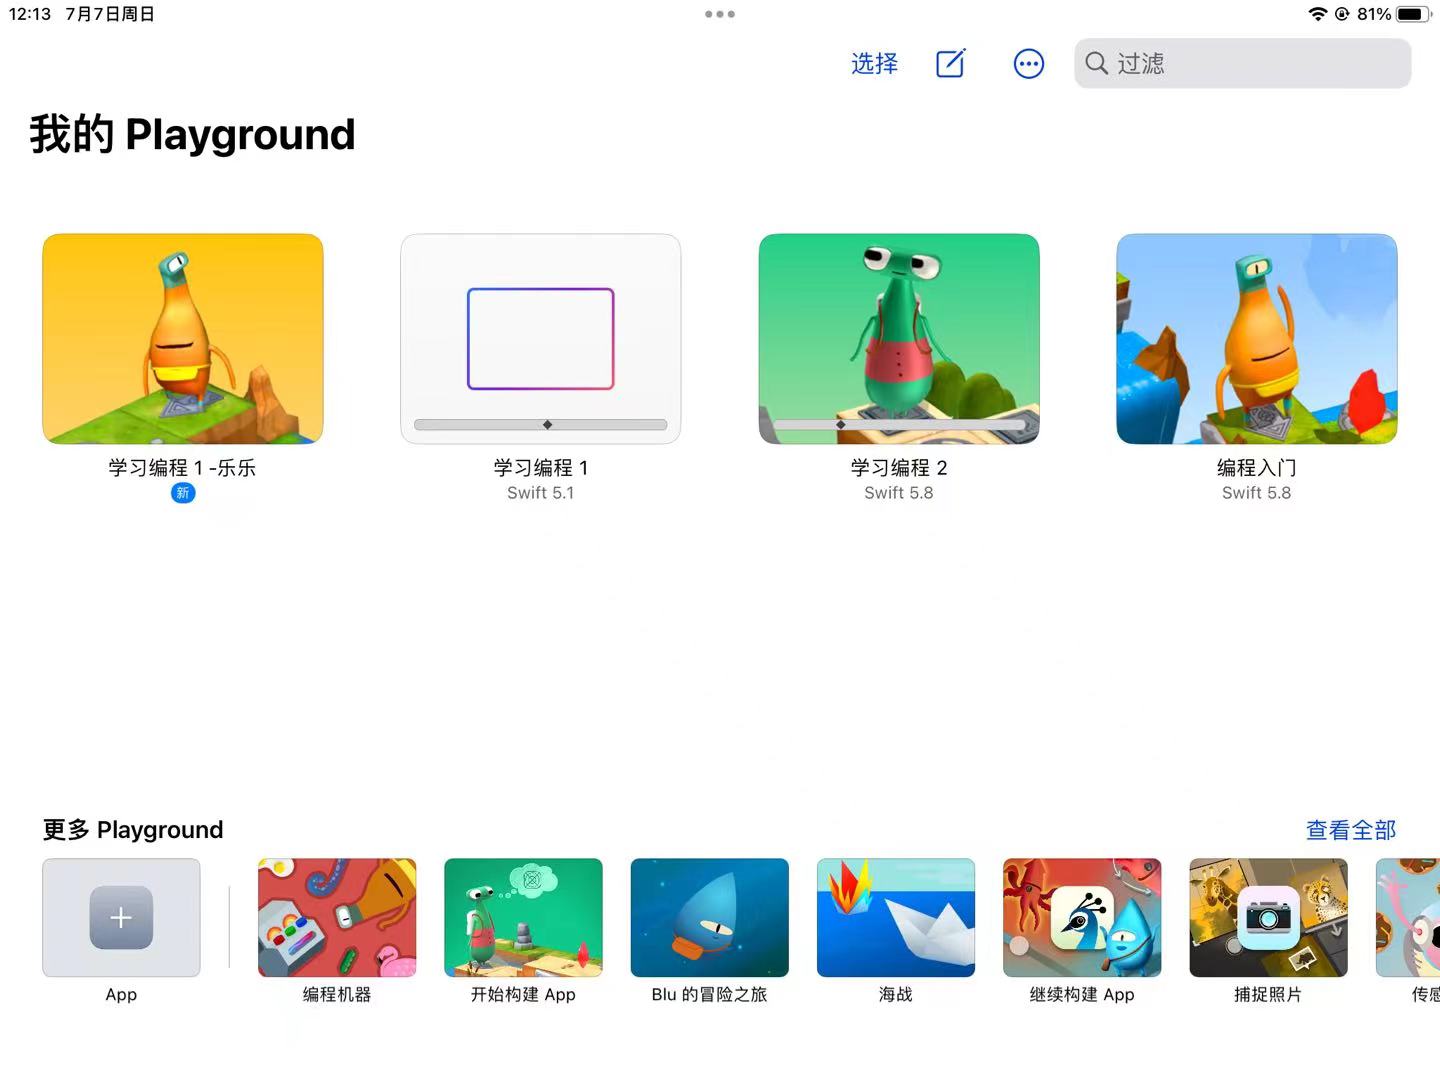Tap the battery indicator icon
Viewport: 1440px width, 1080px height.
(1414, 14)
